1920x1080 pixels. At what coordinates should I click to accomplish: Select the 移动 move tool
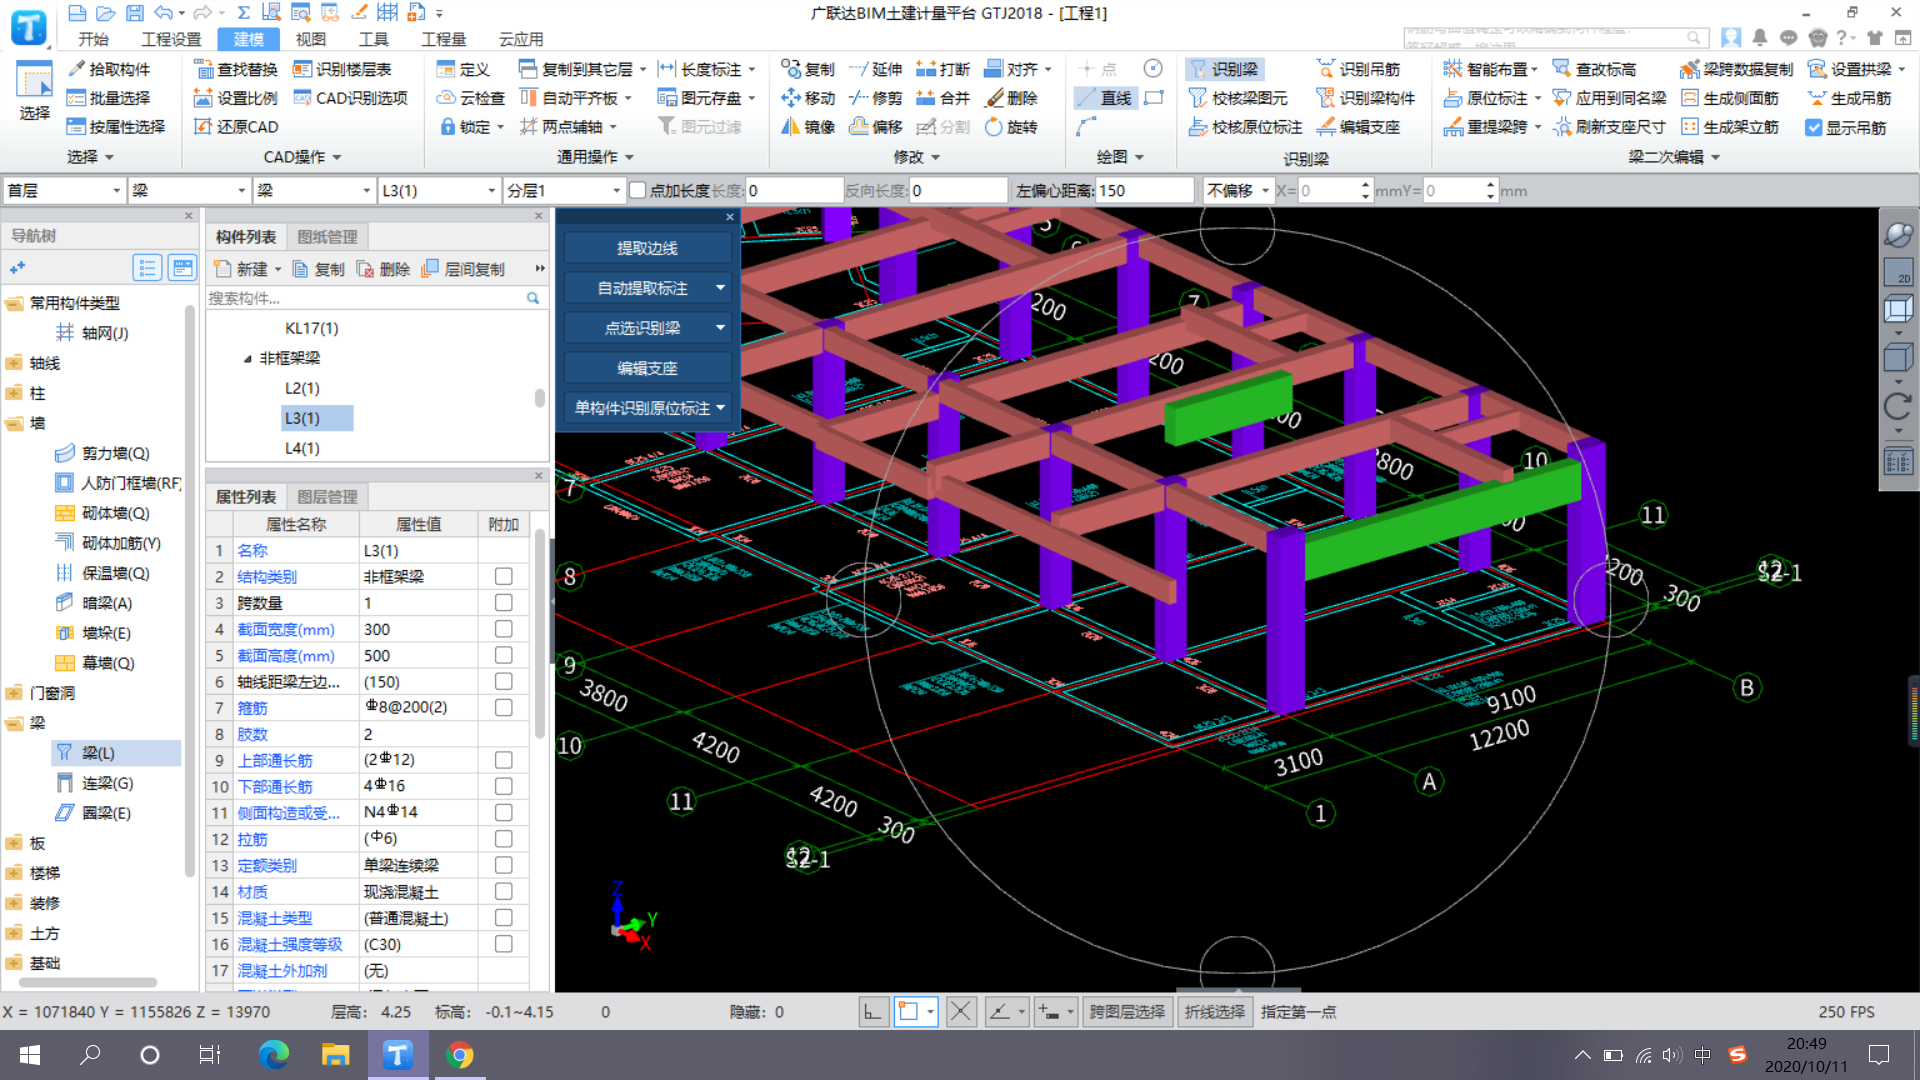click(808, 98)
